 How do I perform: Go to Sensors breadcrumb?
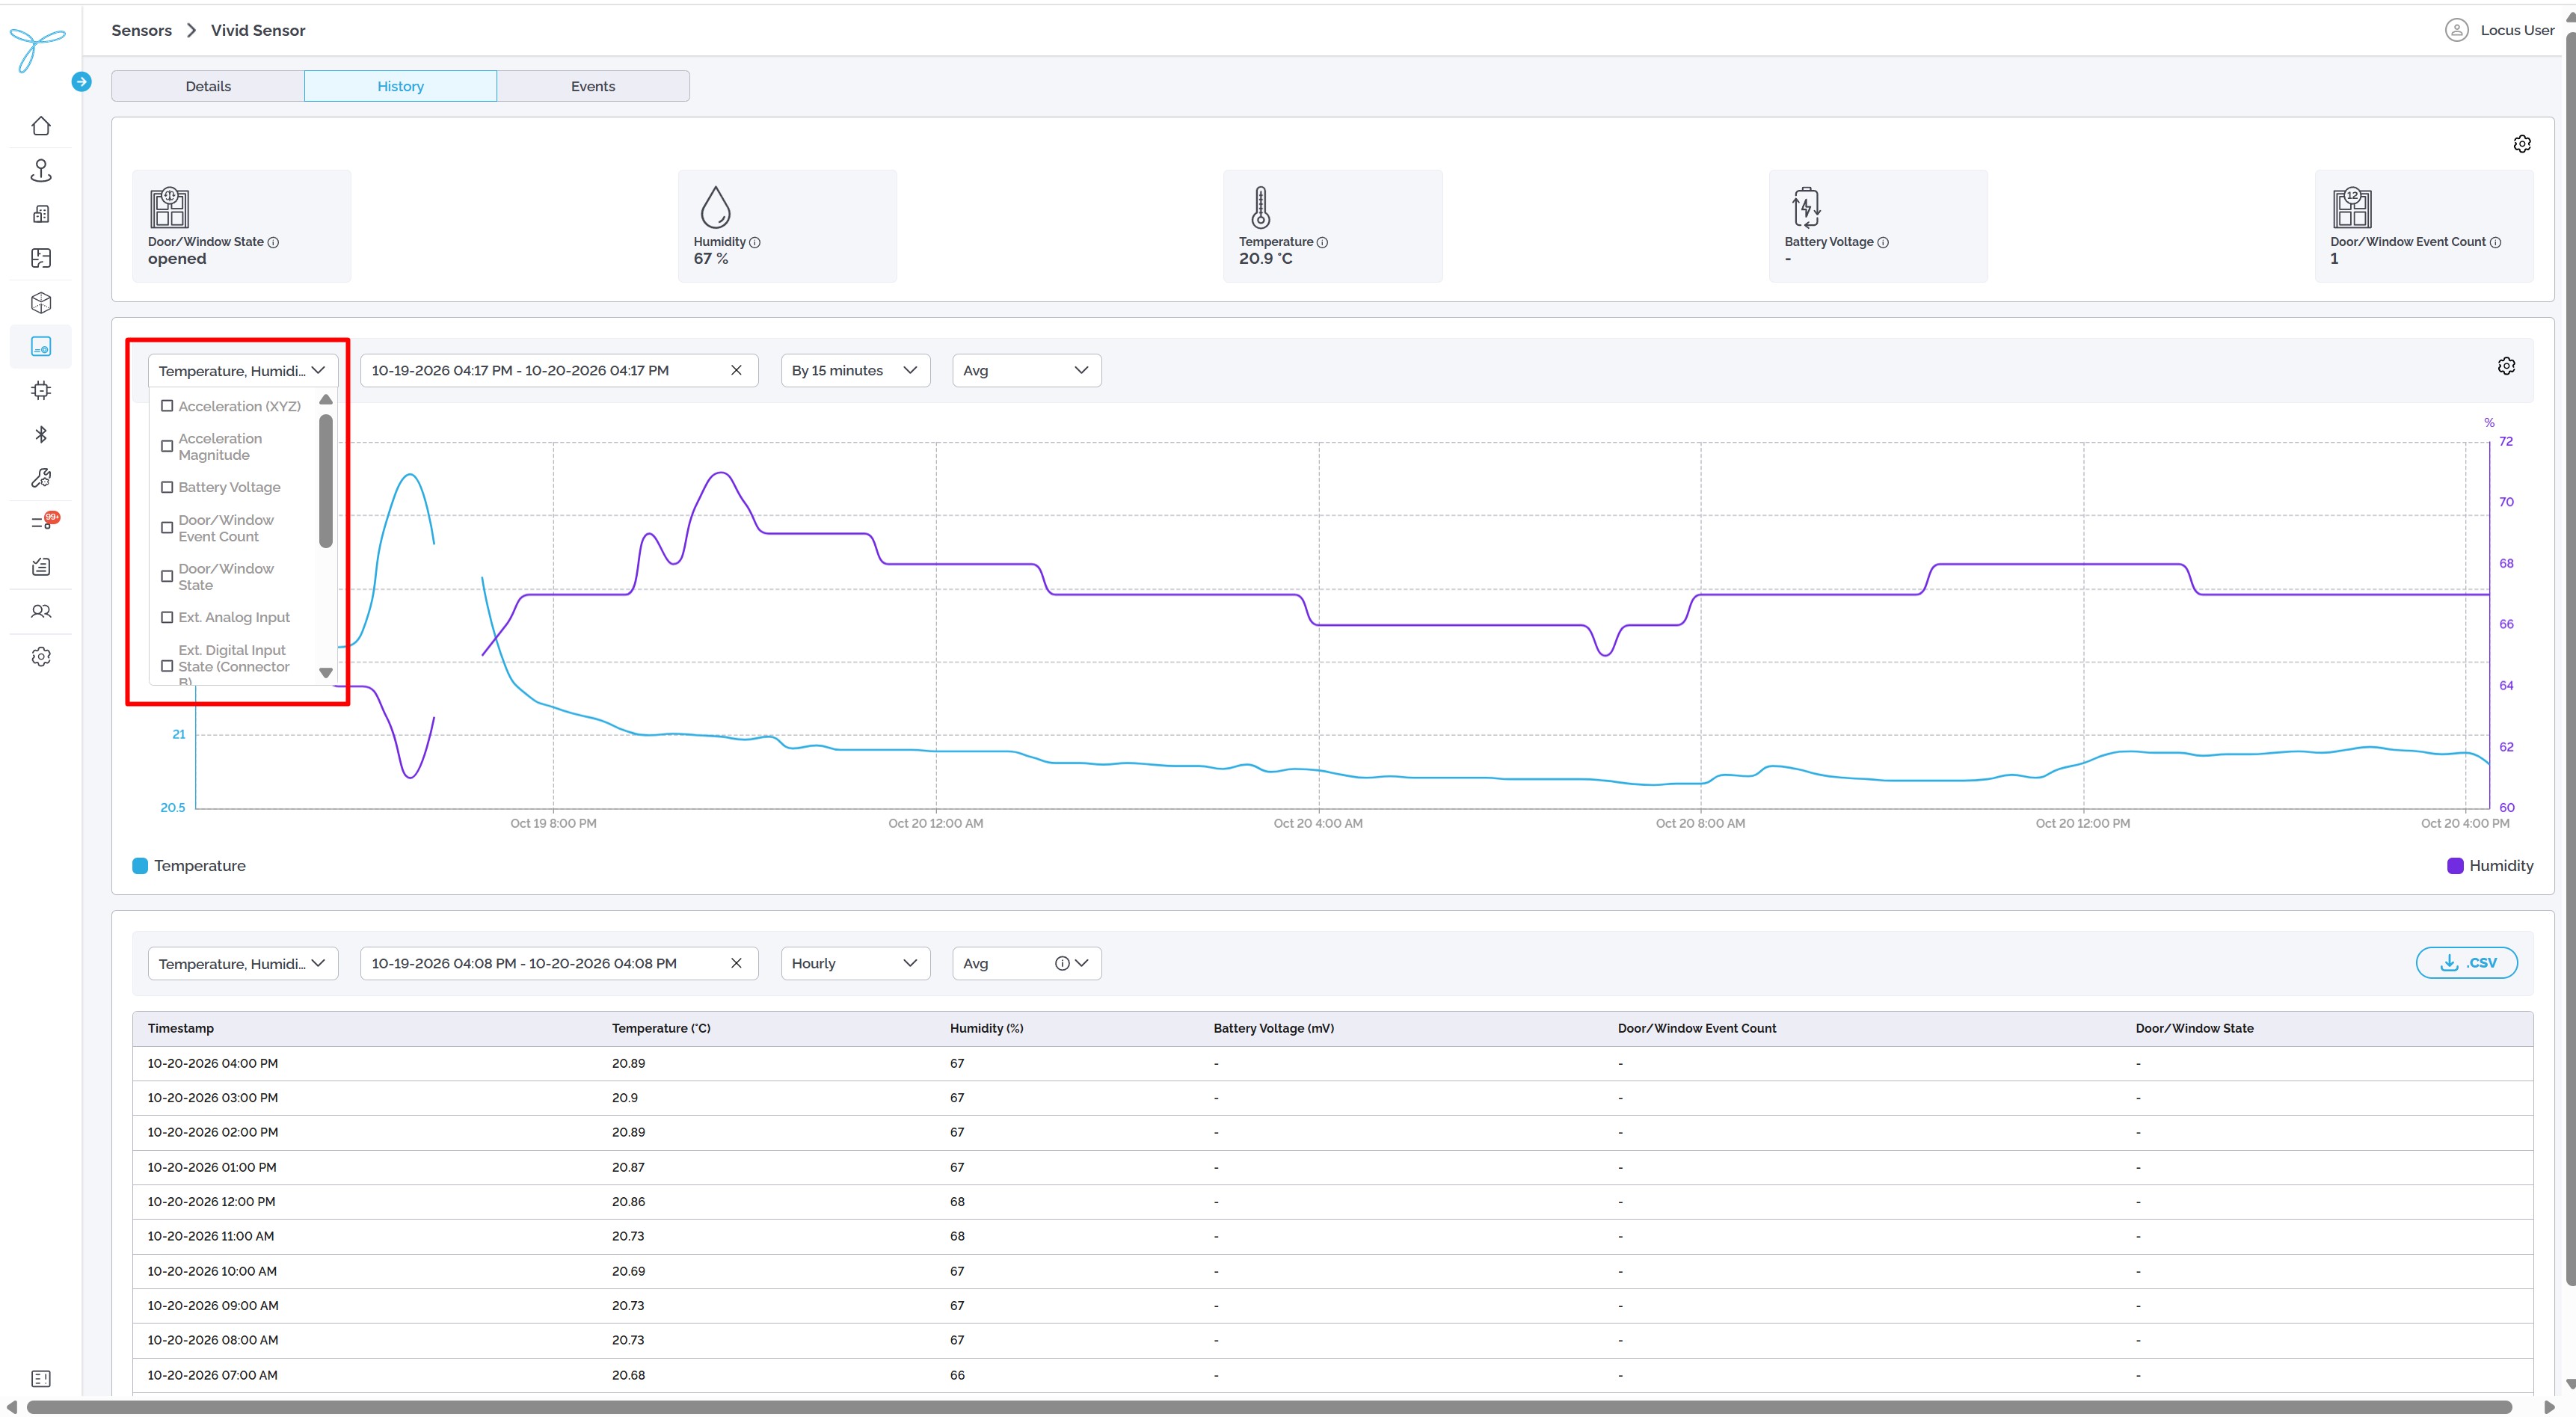pyautogui.click(x=141, y=30)
